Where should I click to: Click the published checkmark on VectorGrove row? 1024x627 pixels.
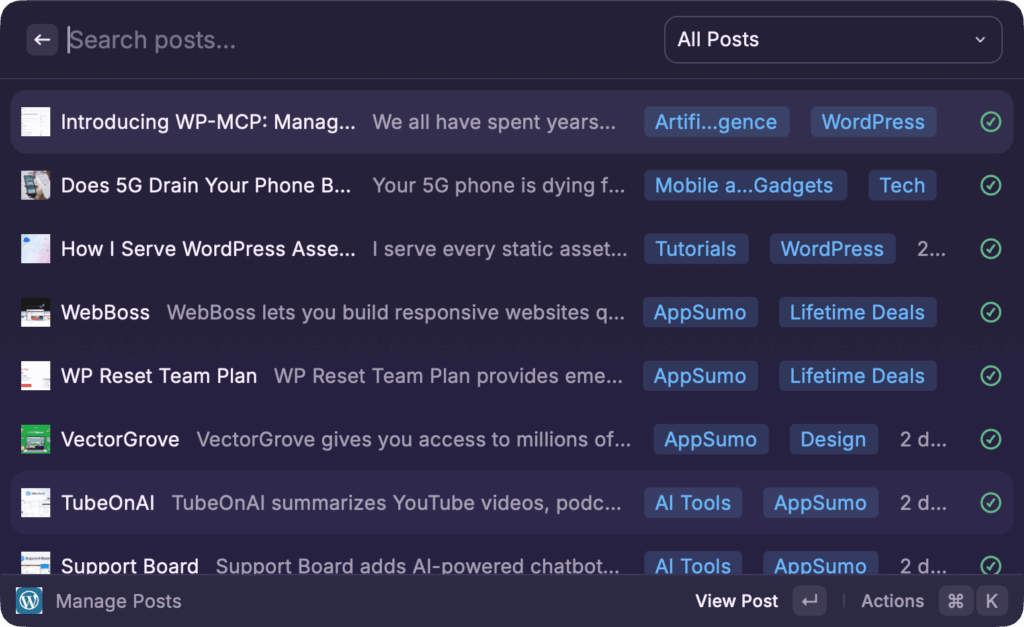(990, 439)
